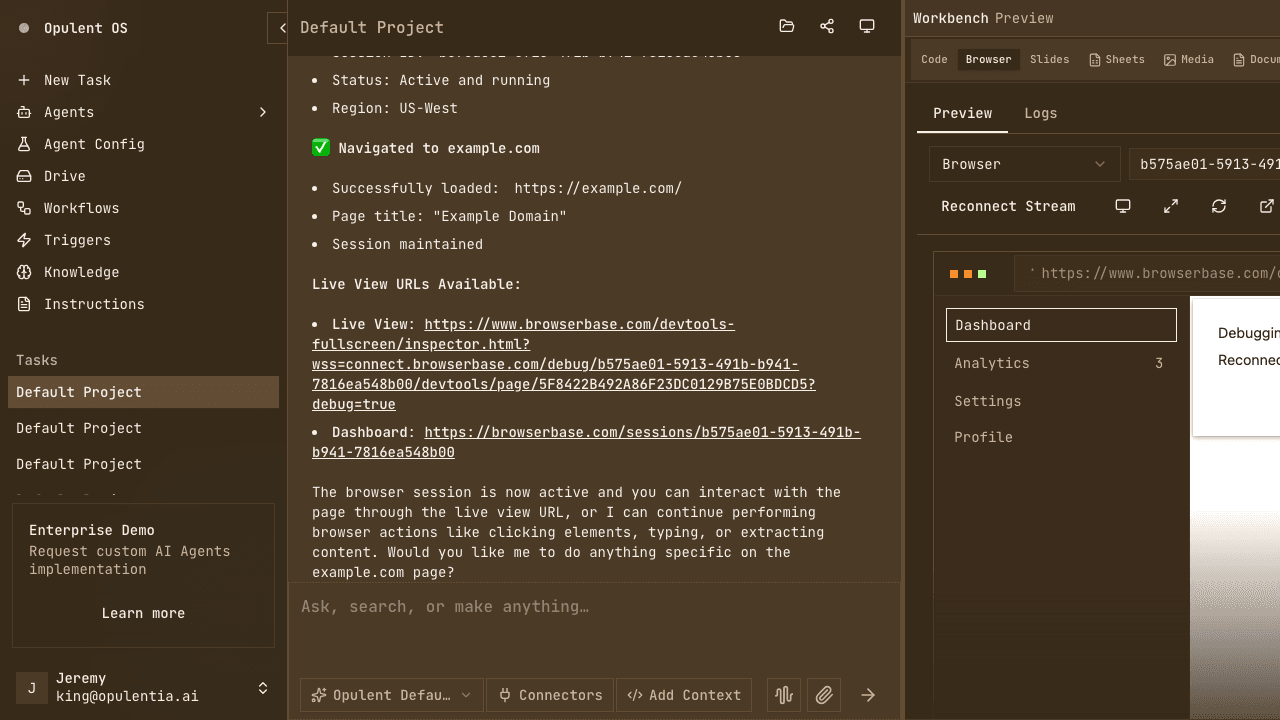1280x720 pixels.
Task: Open the Browser preview type dropdown
Action: (1024, 164)
